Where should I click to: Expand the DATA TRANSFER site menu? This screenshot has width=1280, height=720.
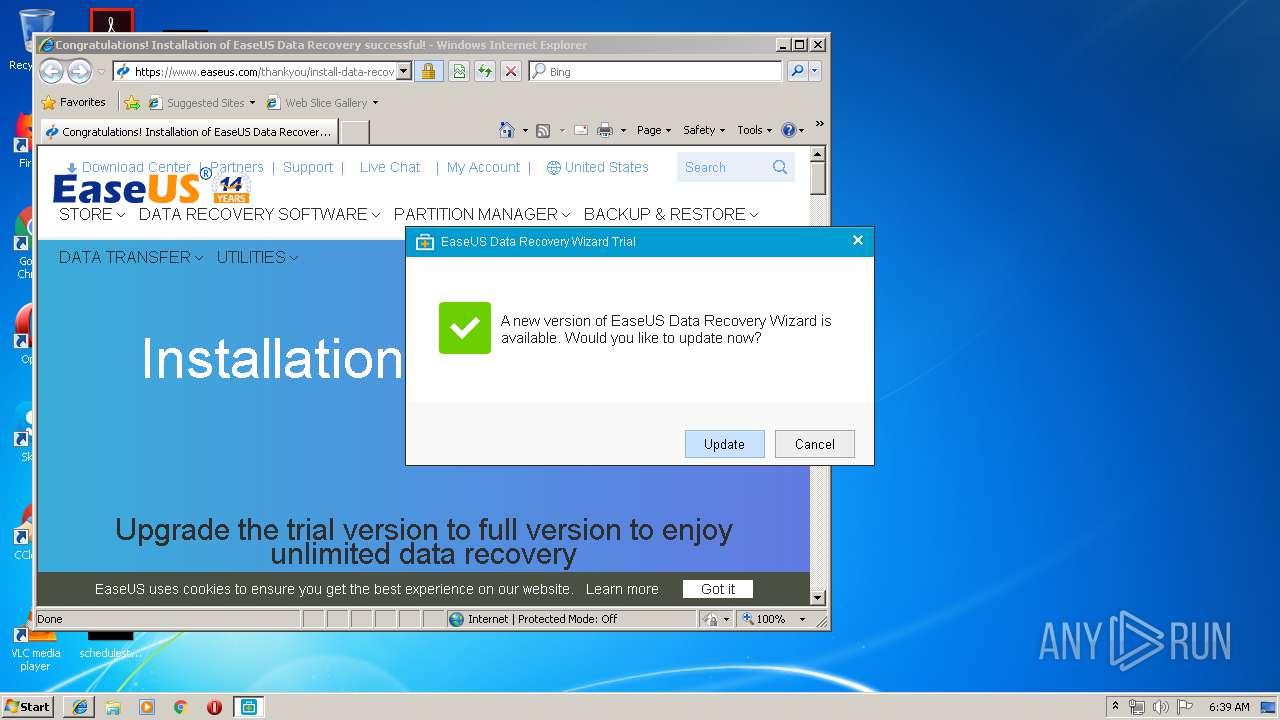coord(131,257)
